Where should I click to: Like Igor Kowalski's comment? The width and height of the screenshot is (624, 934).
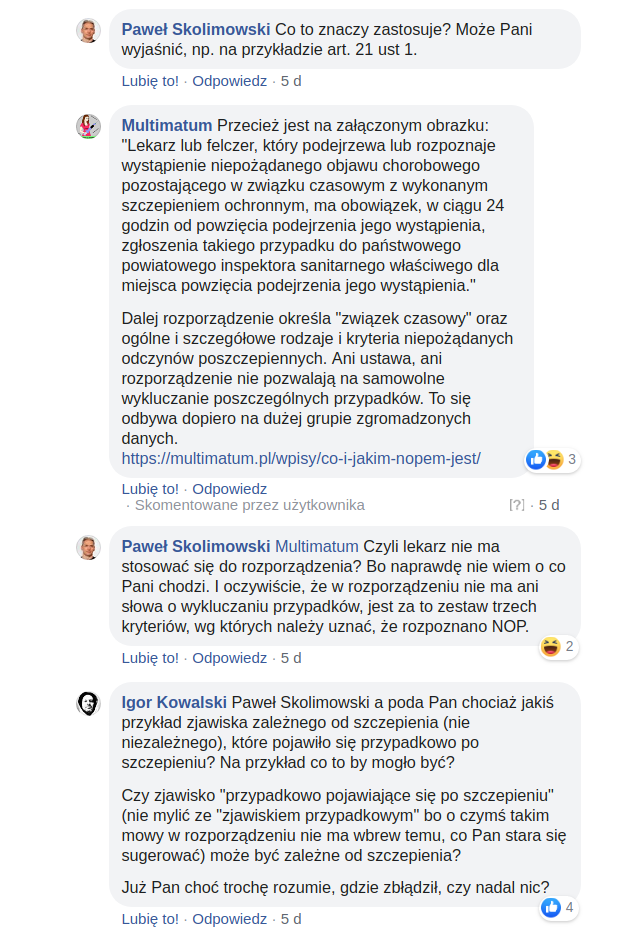[150, 919]
